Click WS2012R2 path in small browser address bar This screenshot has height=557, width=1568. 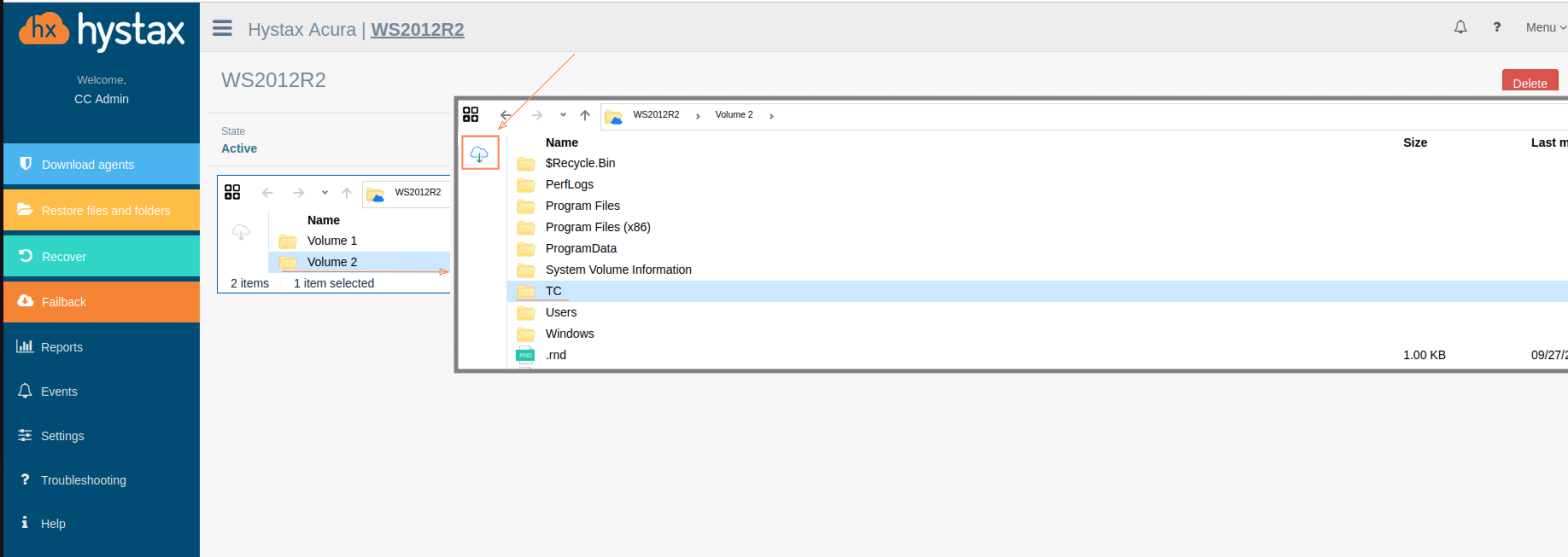point(418,192)
